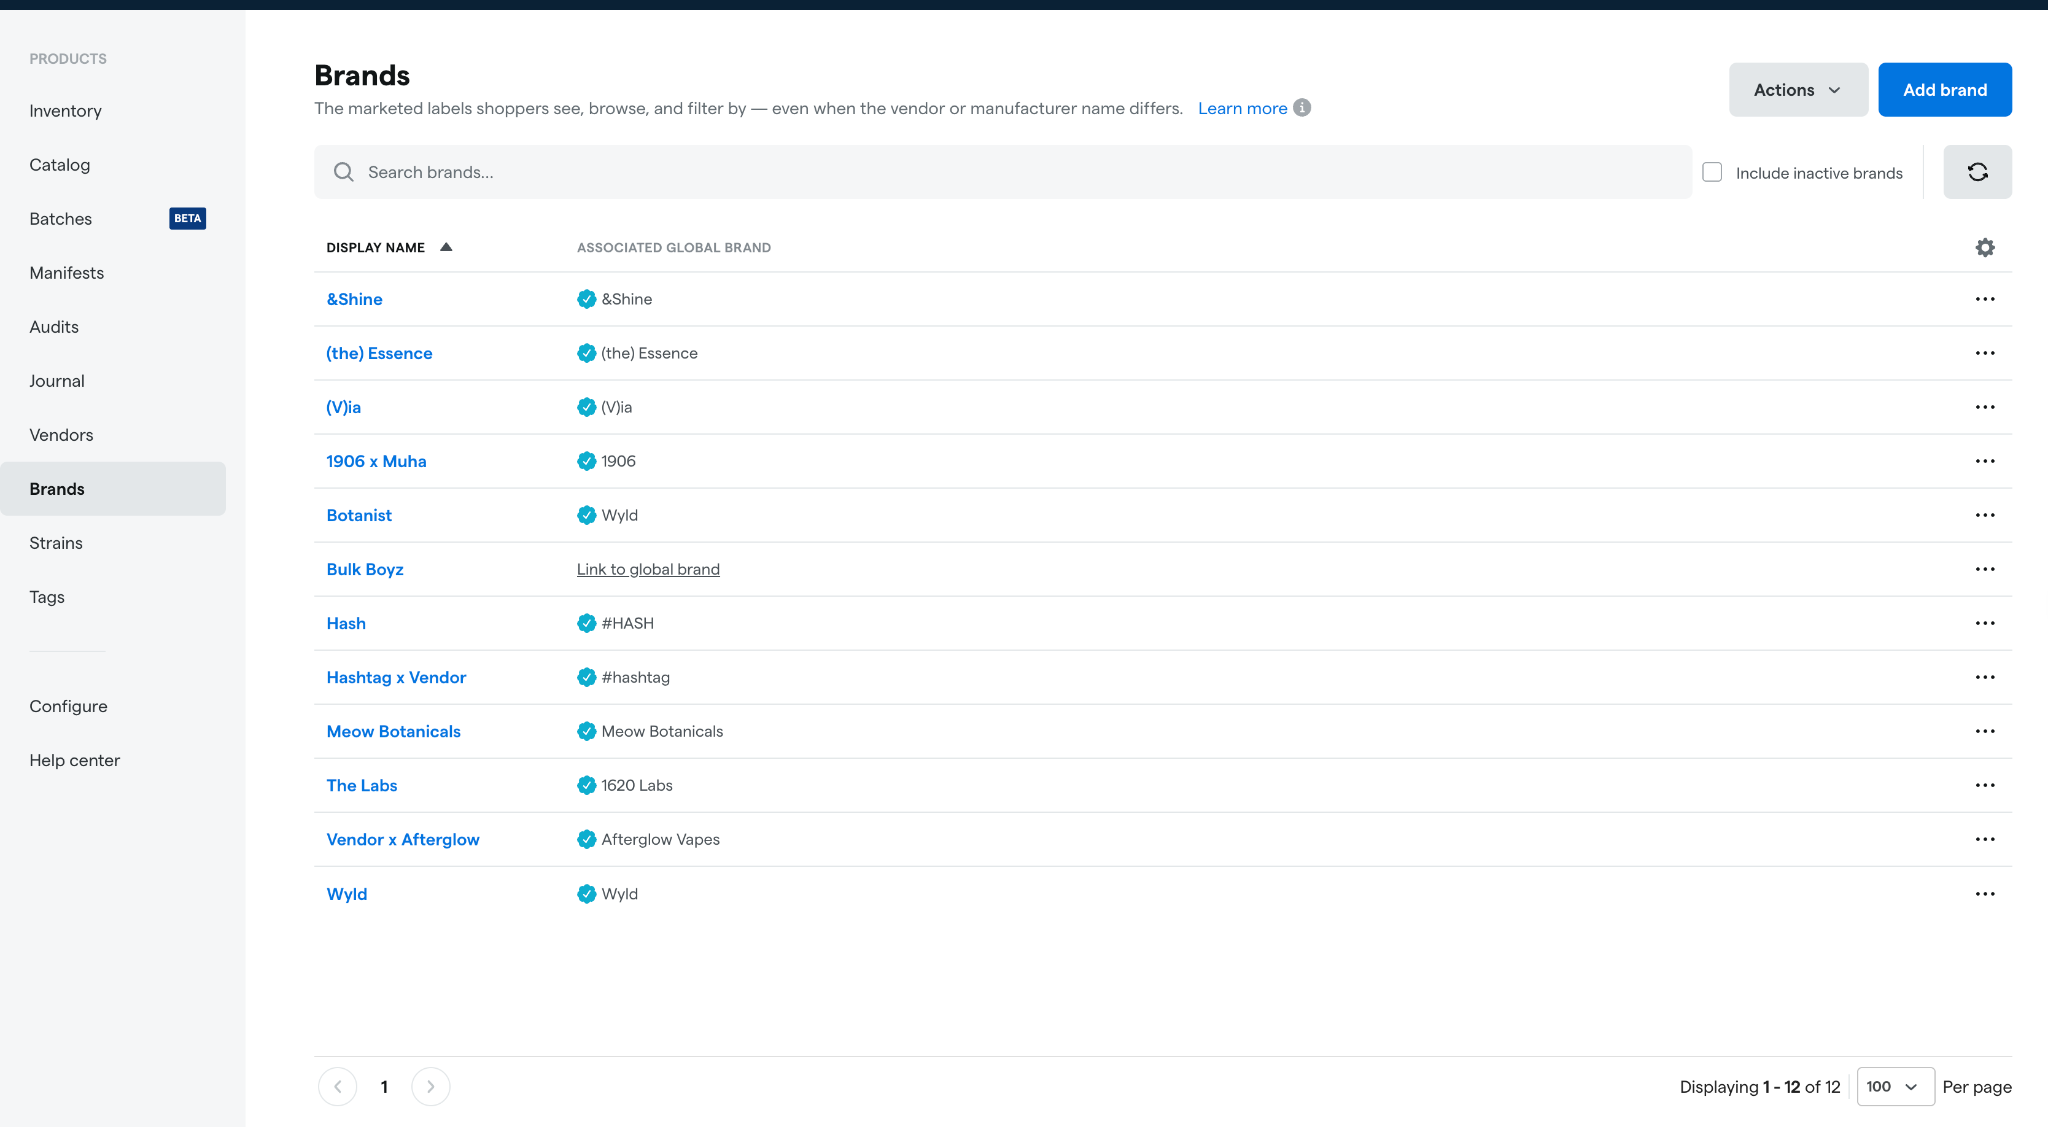Viewport: 2048px width, 1127px height.
Task: Open more options for (V)ia row
Action: (x=1985, y=407)
